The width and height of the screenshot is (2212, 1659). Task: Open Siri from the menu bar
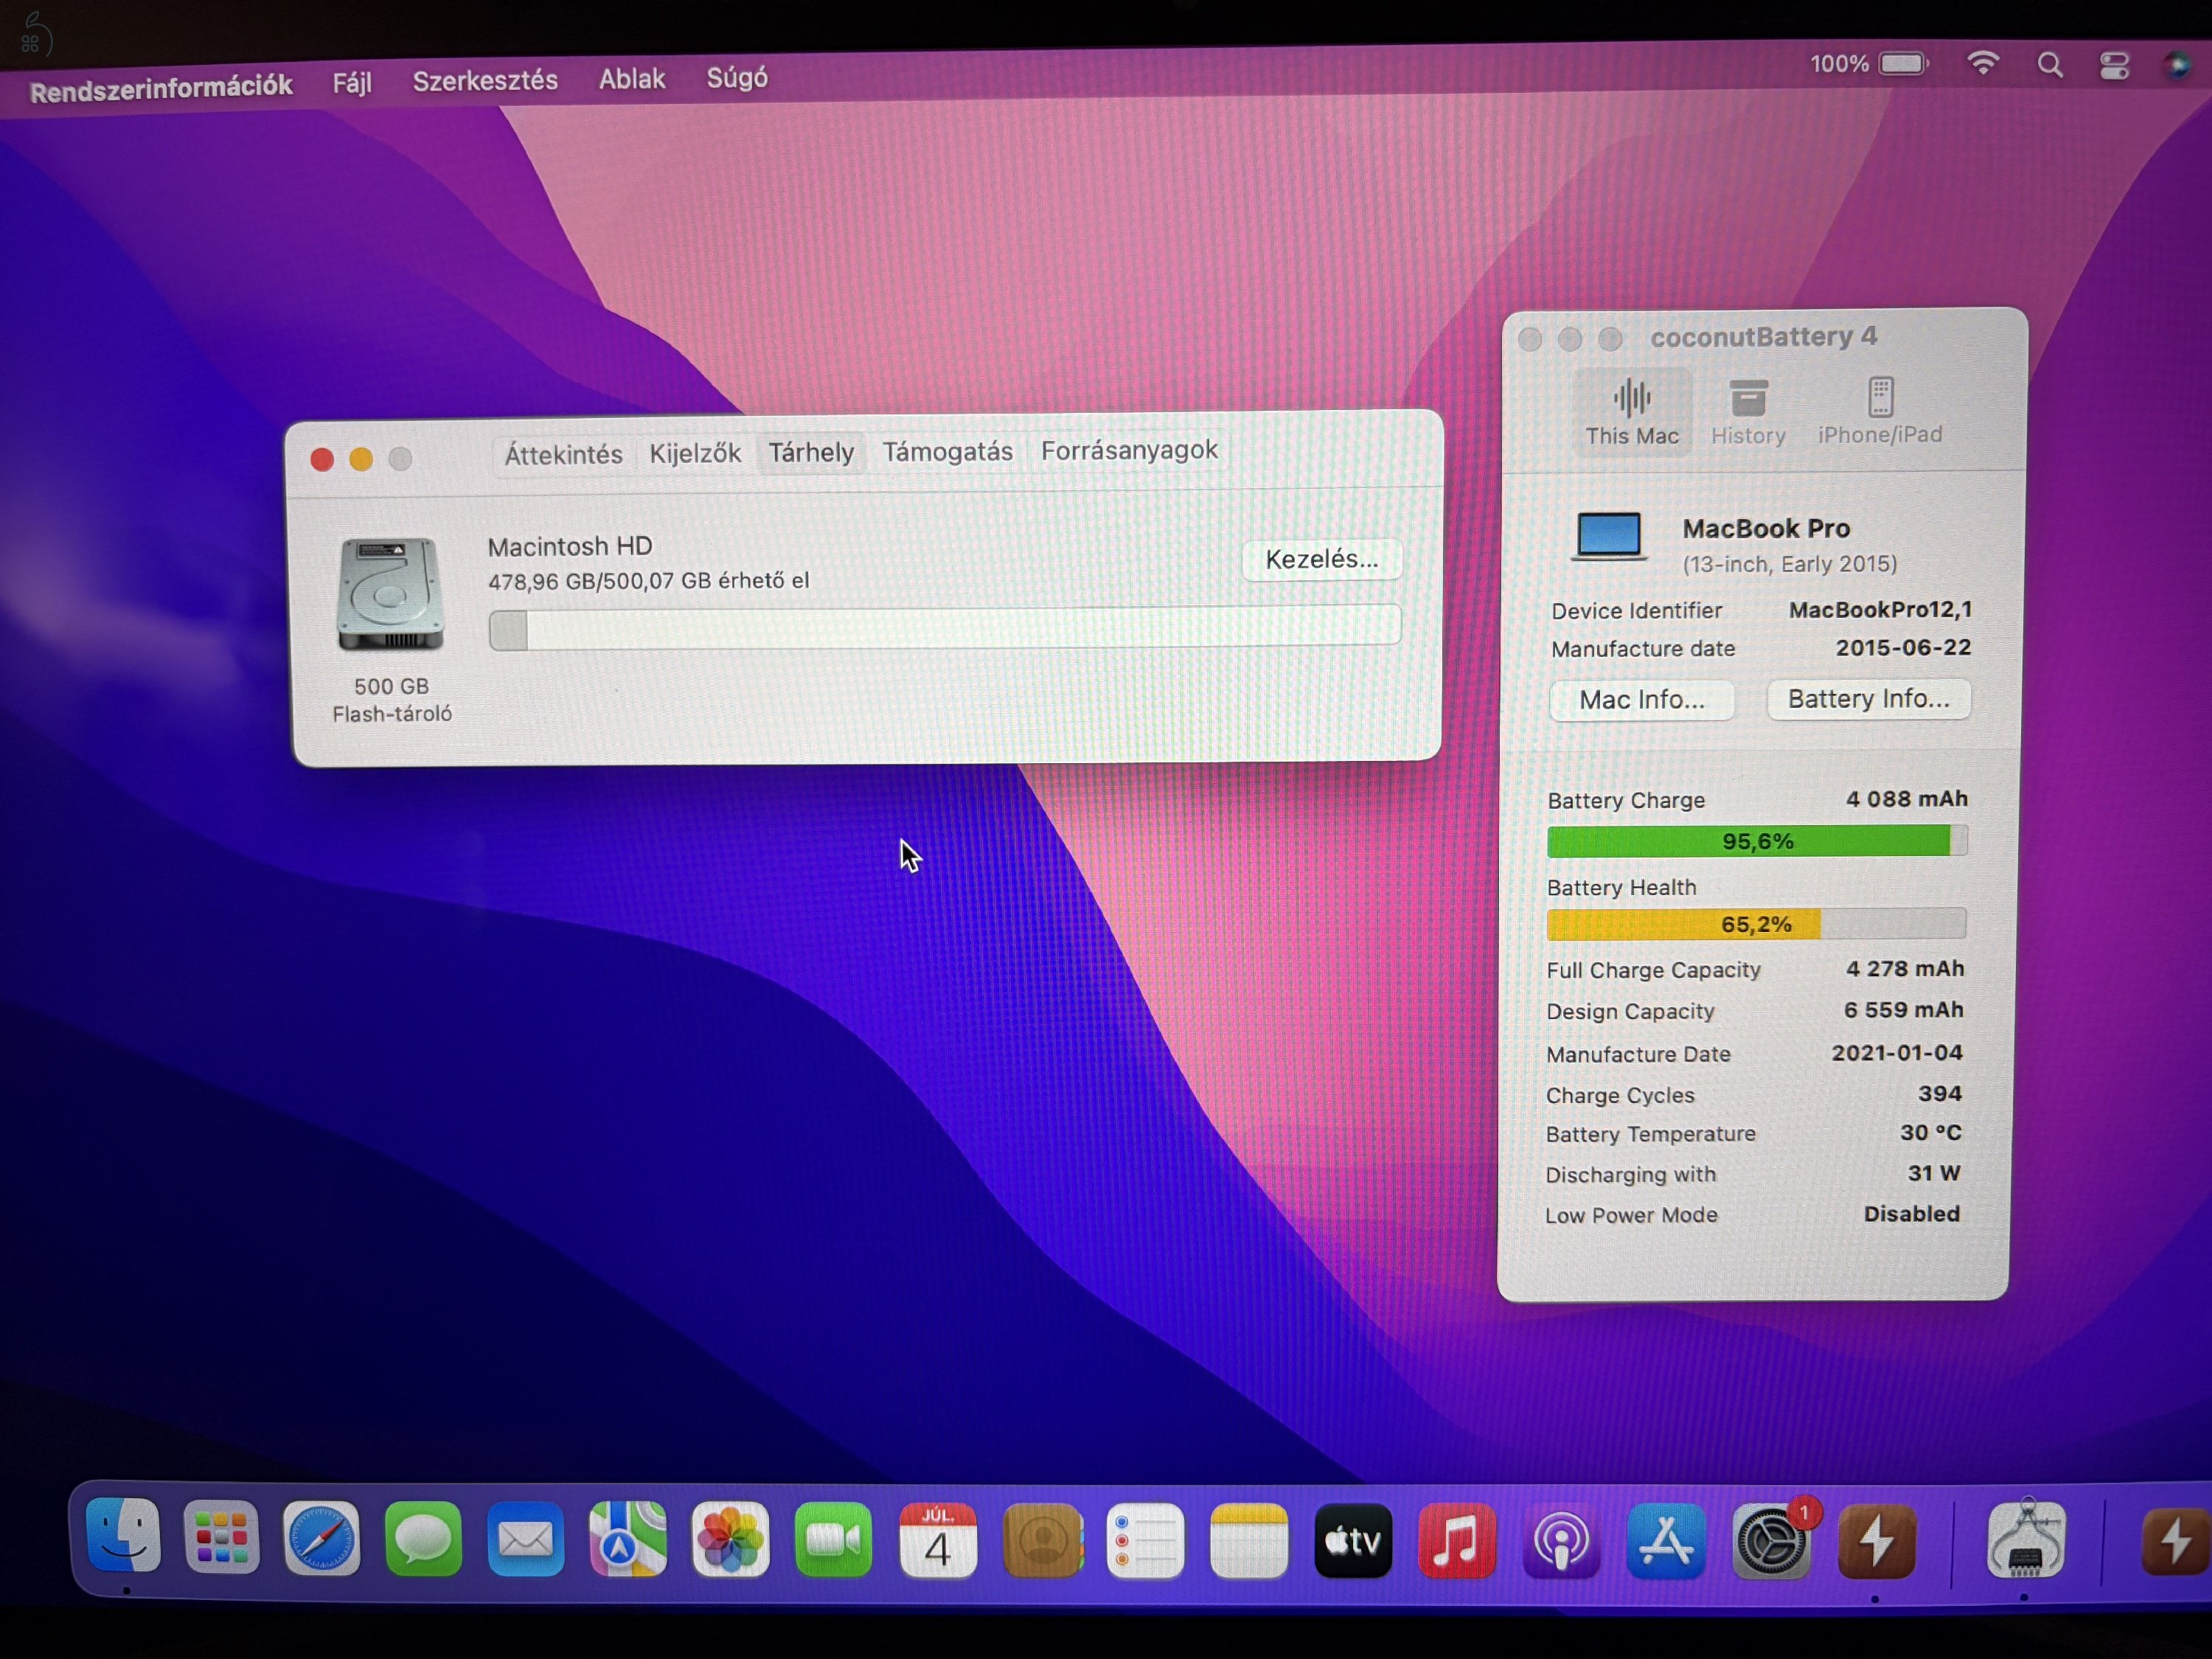[x=2177, y=66]
